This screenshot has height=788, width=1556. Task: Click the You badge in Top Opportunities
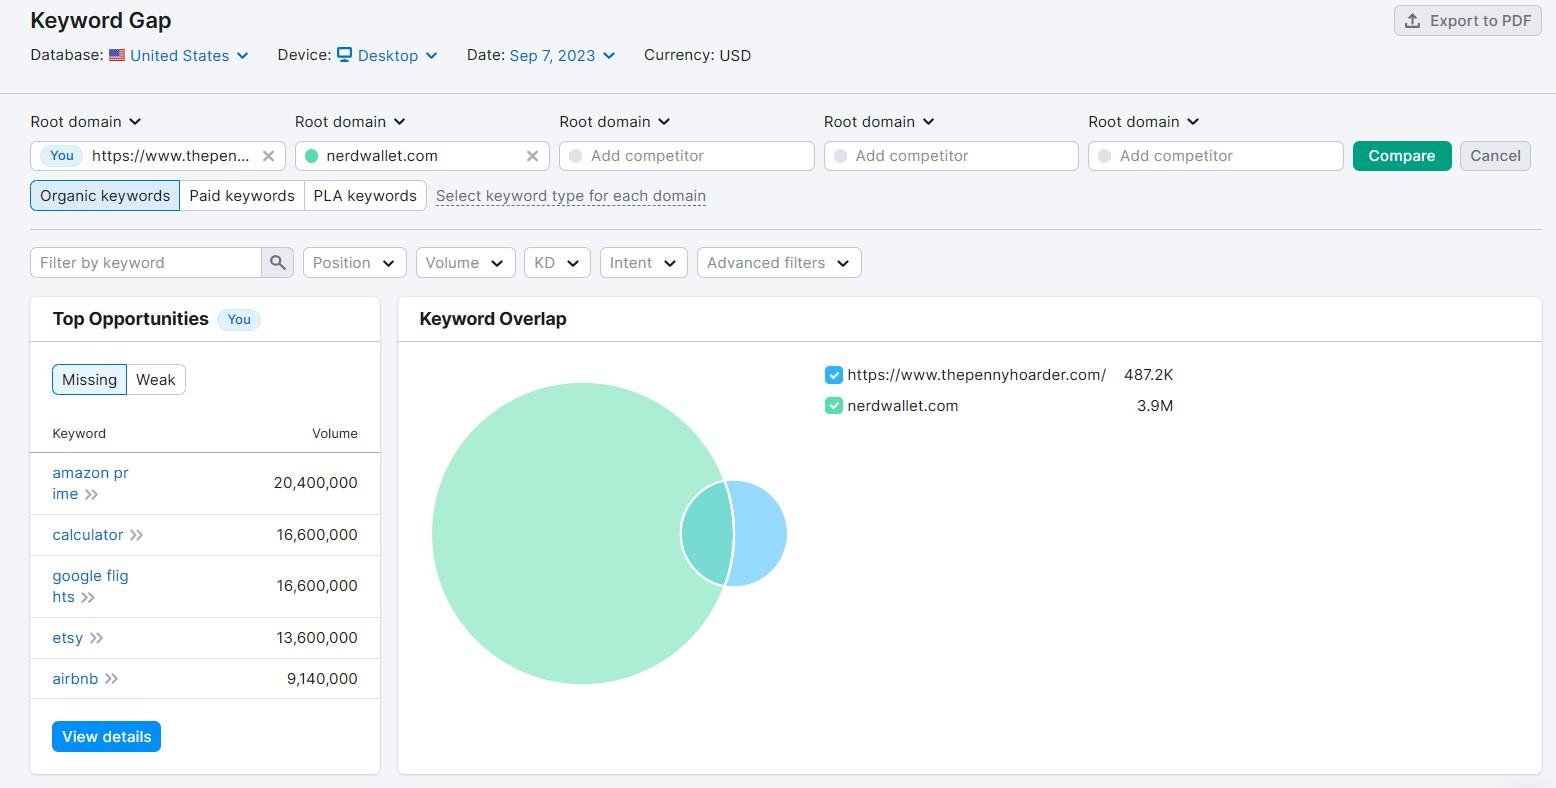click(x=239, y=320)
